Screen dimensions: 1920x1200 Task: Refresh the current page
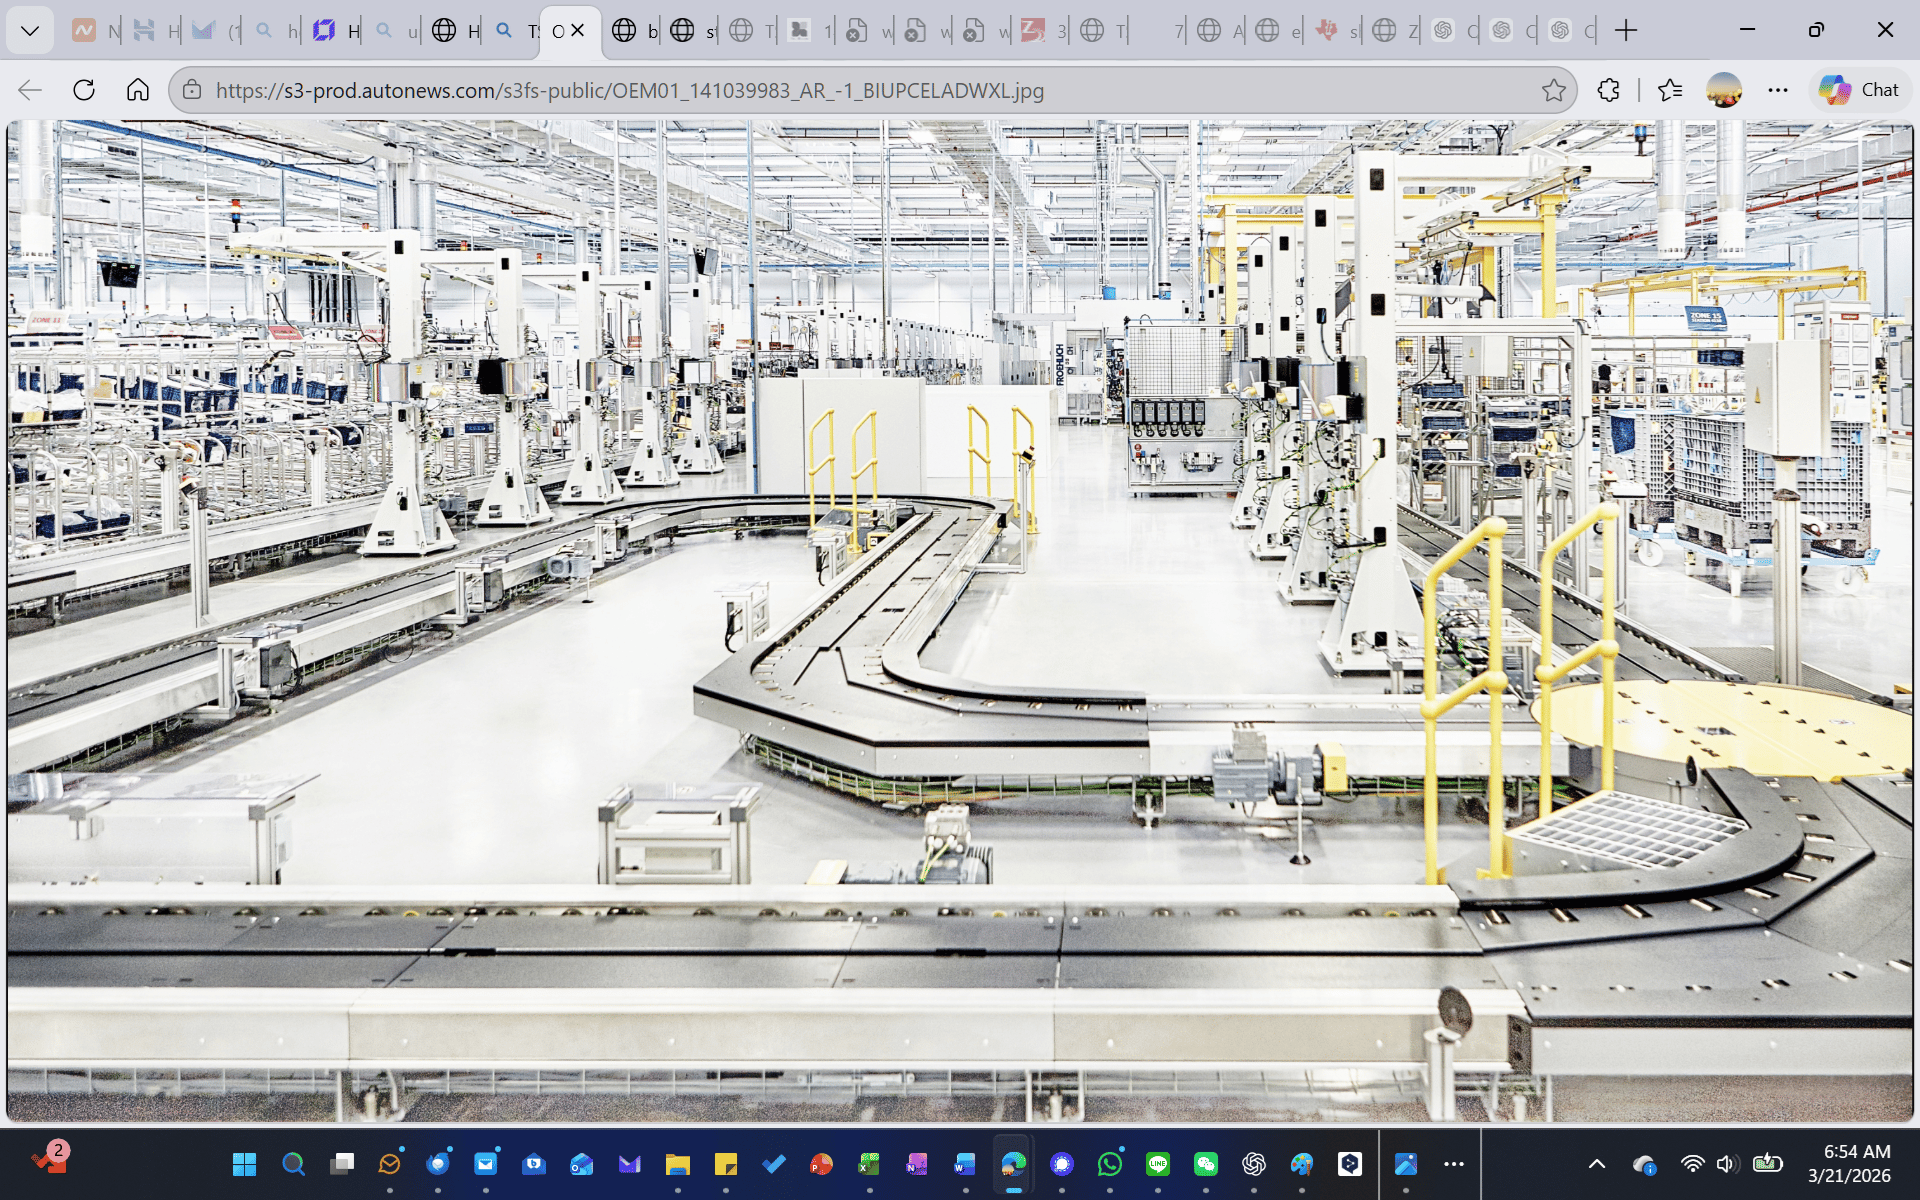pos(84,90)
